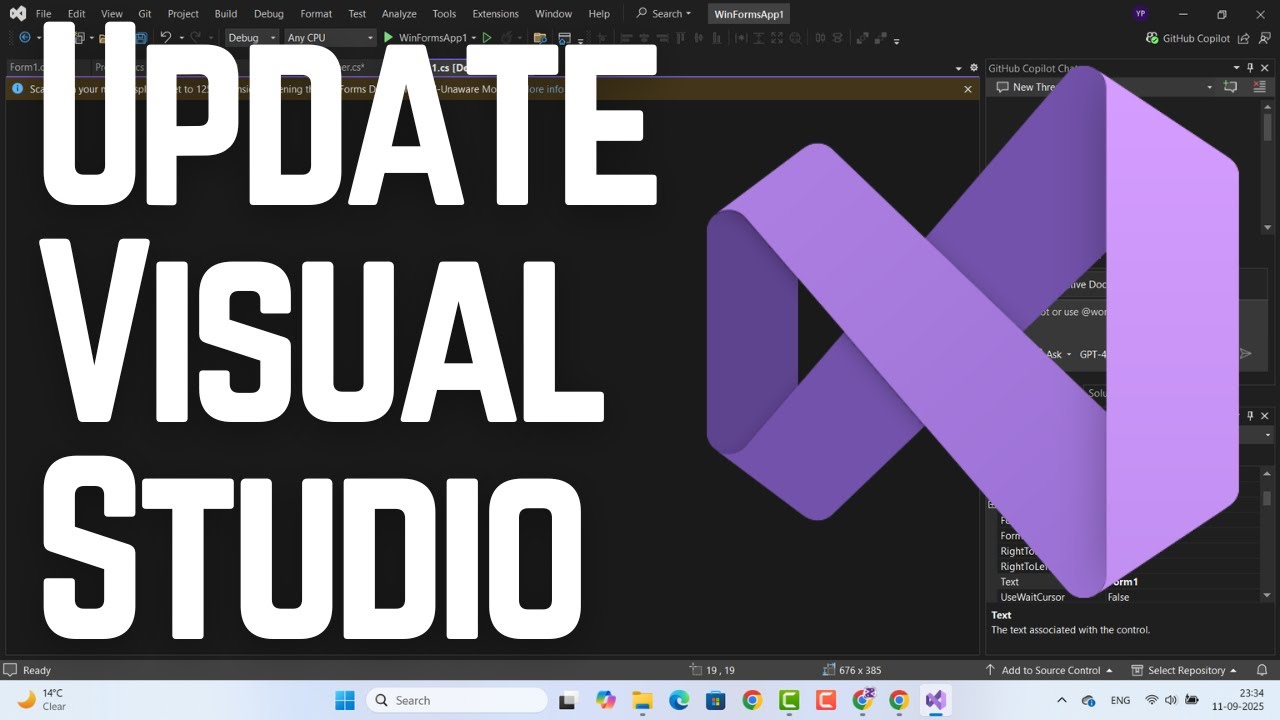
Task: Pin the GitHub Copilot Chat panel
Action: coord(1250,68)
